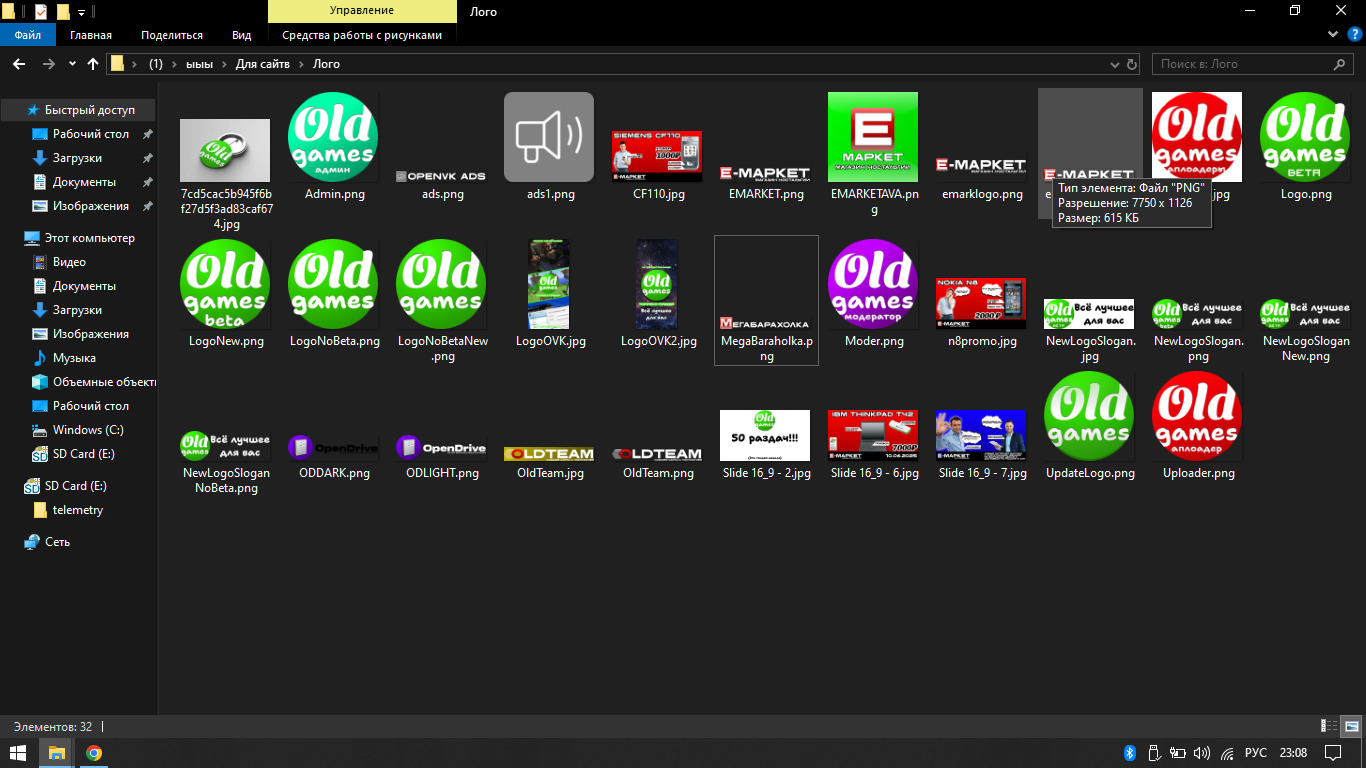The image size is (1366, 768).
Task: Open the calendar from the 23:08 clock
Action: (x=1293, y=753)
